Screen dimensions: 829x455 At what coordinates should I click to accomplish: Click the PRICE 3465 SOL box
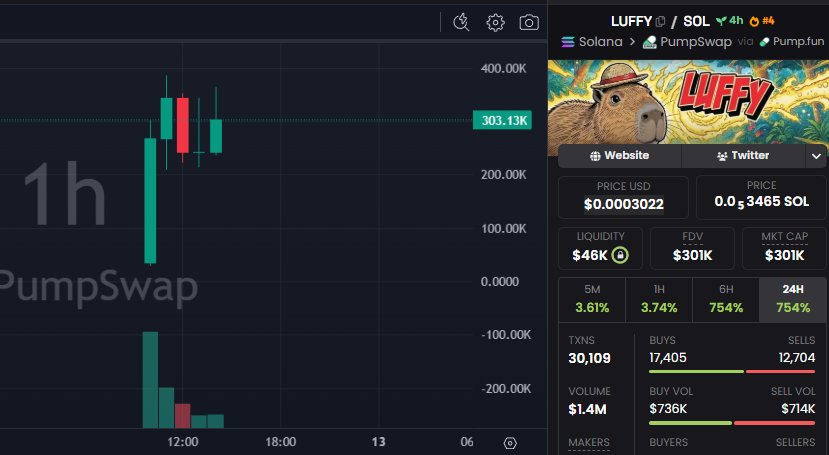coord(761,197)
